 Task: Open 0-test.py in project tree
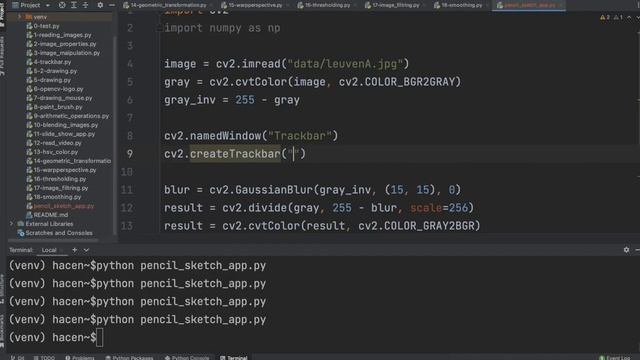tap(43, 26)
